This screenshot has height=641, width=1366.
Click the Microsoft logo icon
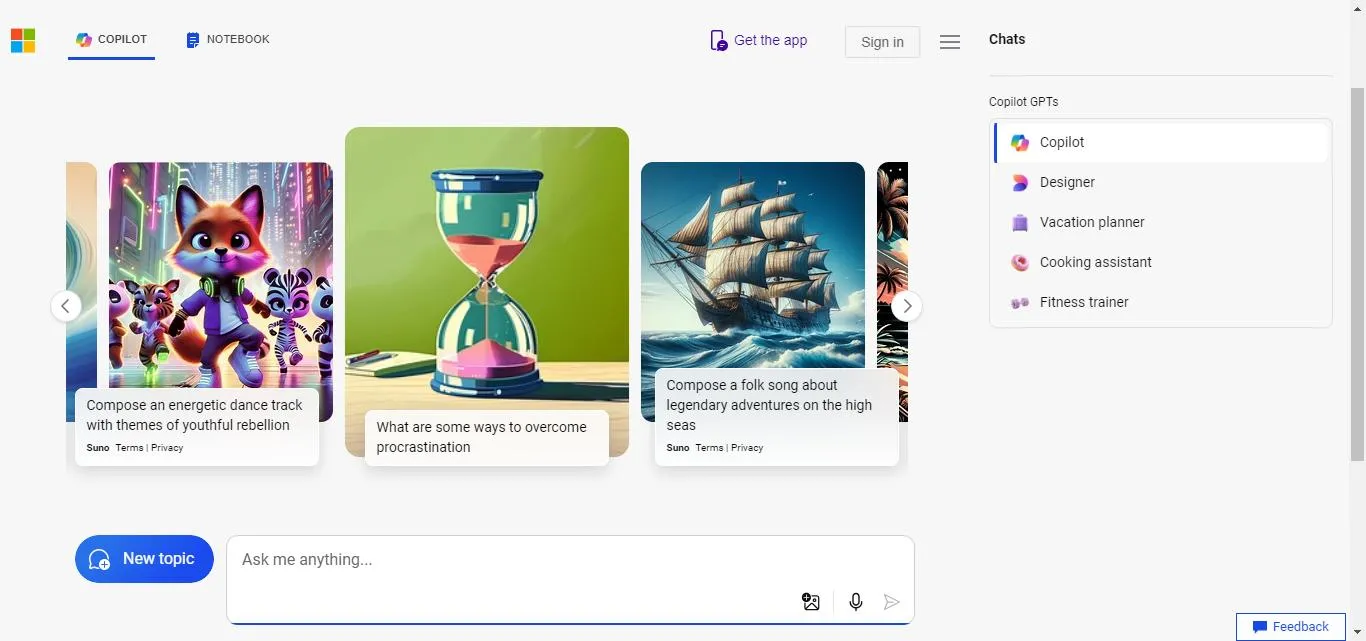pos(23,40)
